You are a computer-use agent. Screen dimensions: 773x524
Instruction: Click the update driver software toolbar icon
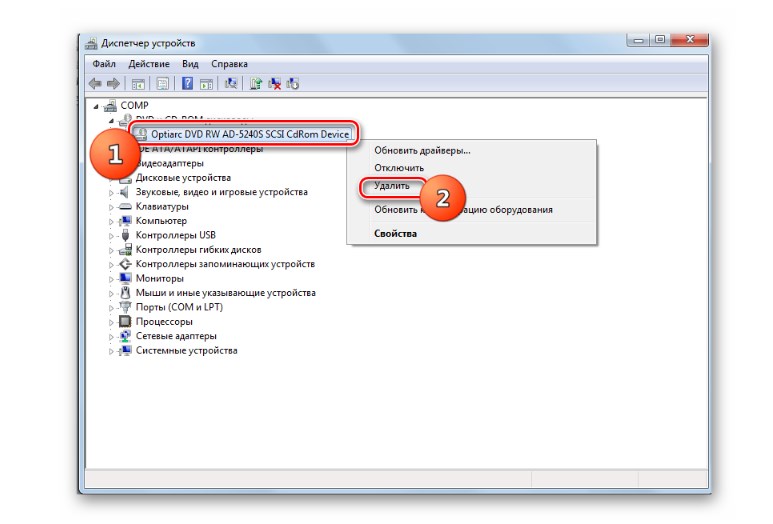tap(255, 83)
